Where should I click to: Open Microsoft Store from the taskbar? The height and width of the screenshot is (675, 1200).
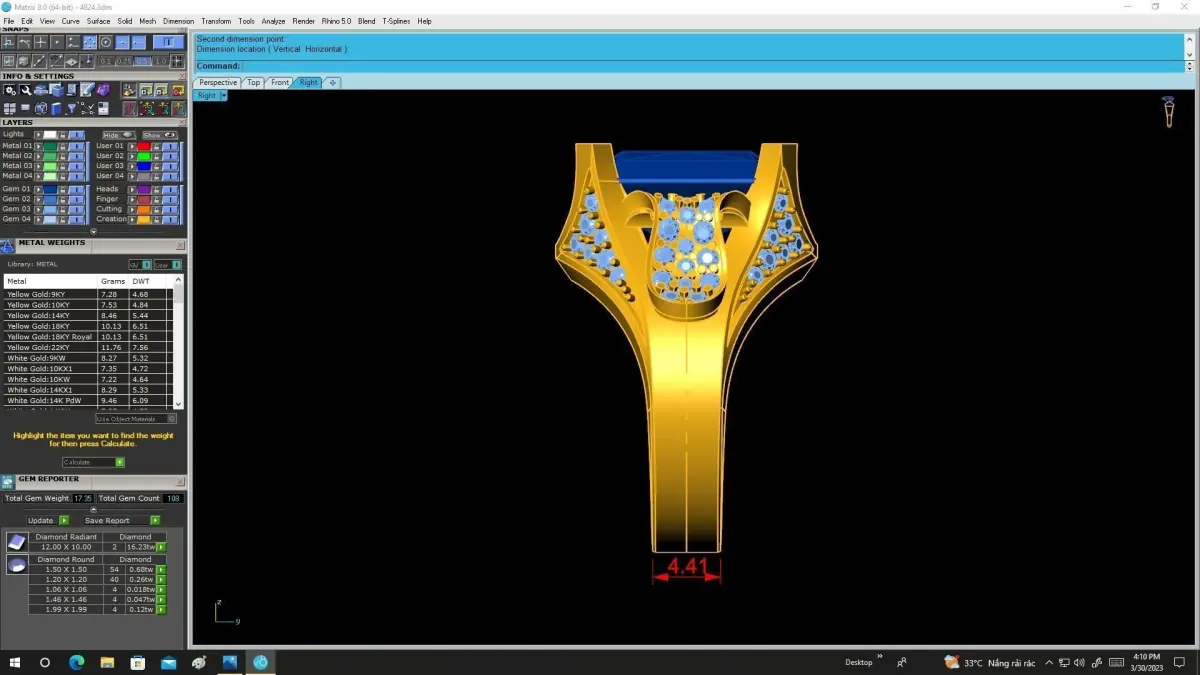pyautogui.click(x=138, y=662)
